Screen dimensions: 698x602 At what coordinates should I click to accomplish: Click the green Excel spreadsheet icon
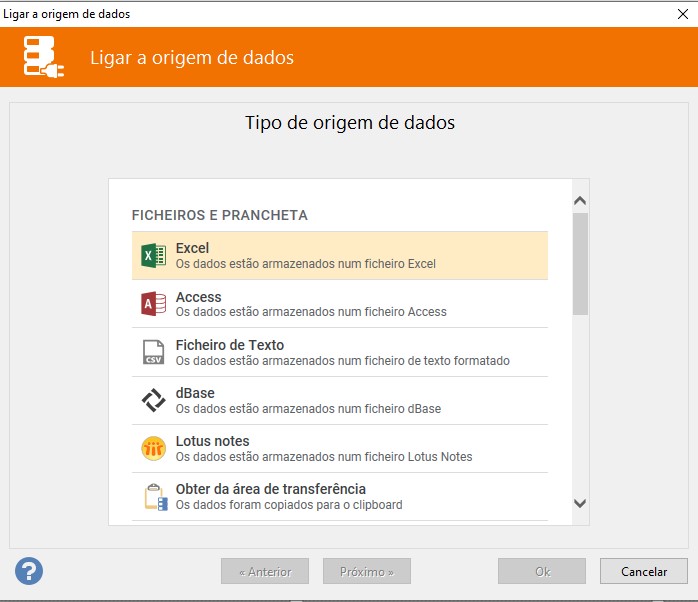[153, 256]
